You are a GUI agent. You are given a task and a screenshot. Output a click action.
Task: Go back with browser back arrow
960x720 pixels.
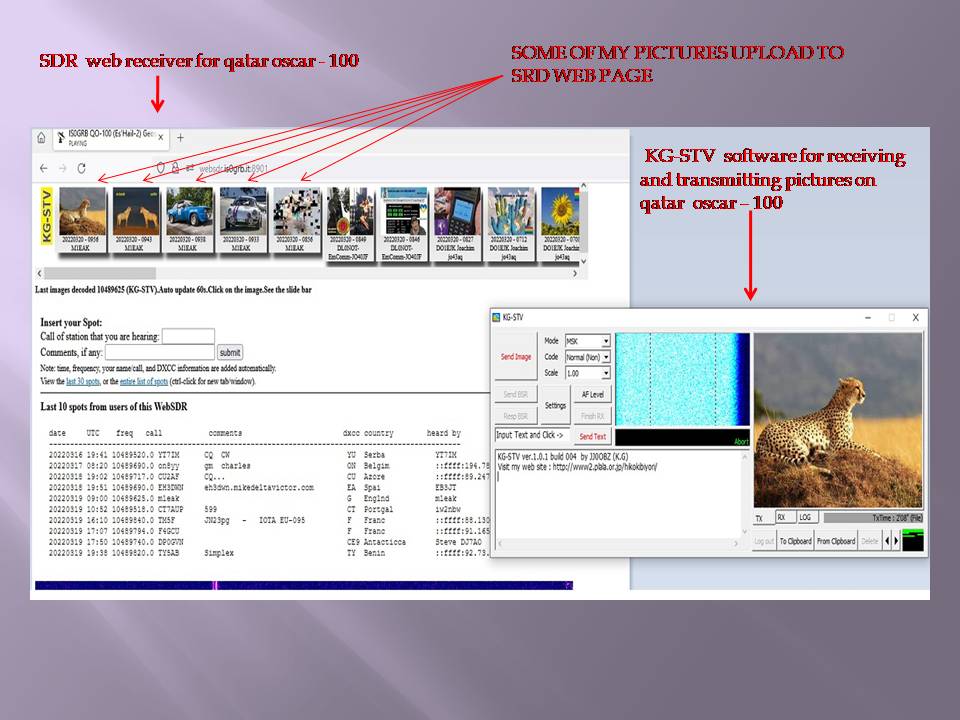43,168
